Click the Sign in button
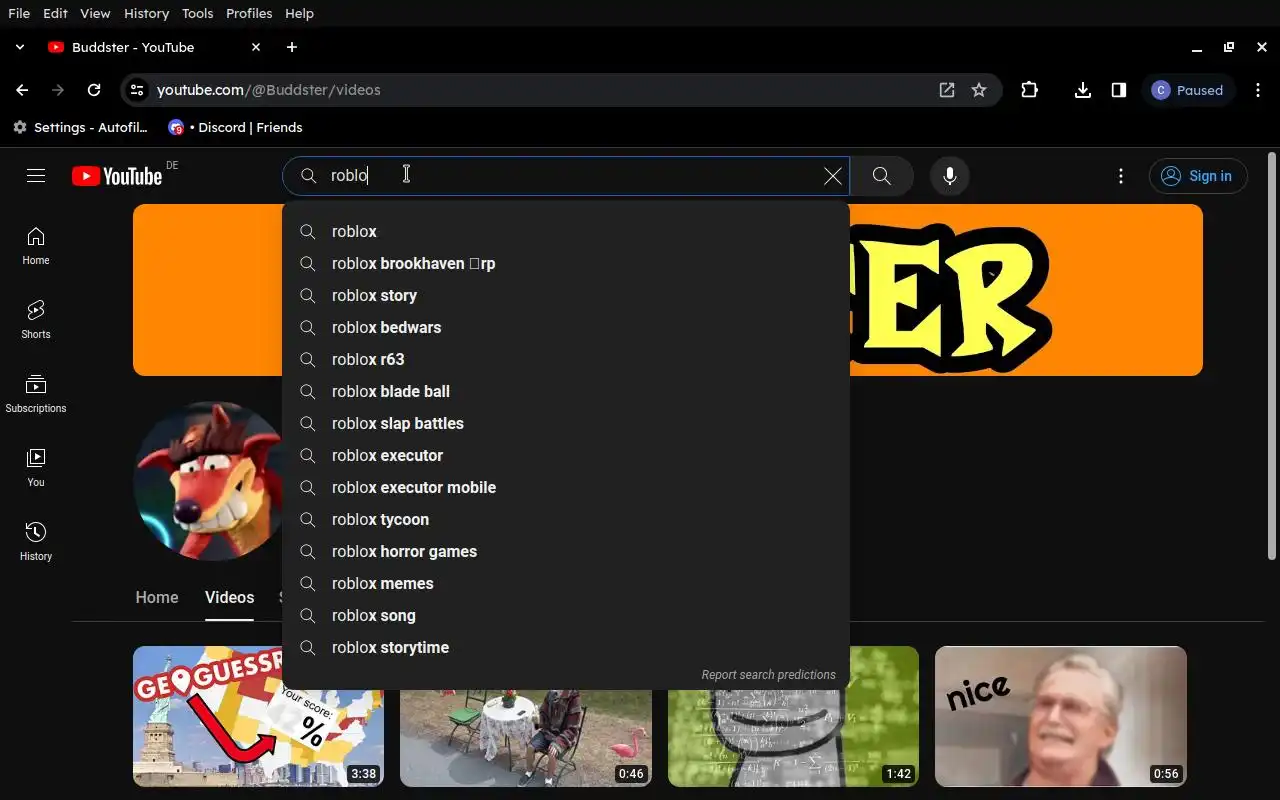1280x800 pixels. tap(1198, 176)
